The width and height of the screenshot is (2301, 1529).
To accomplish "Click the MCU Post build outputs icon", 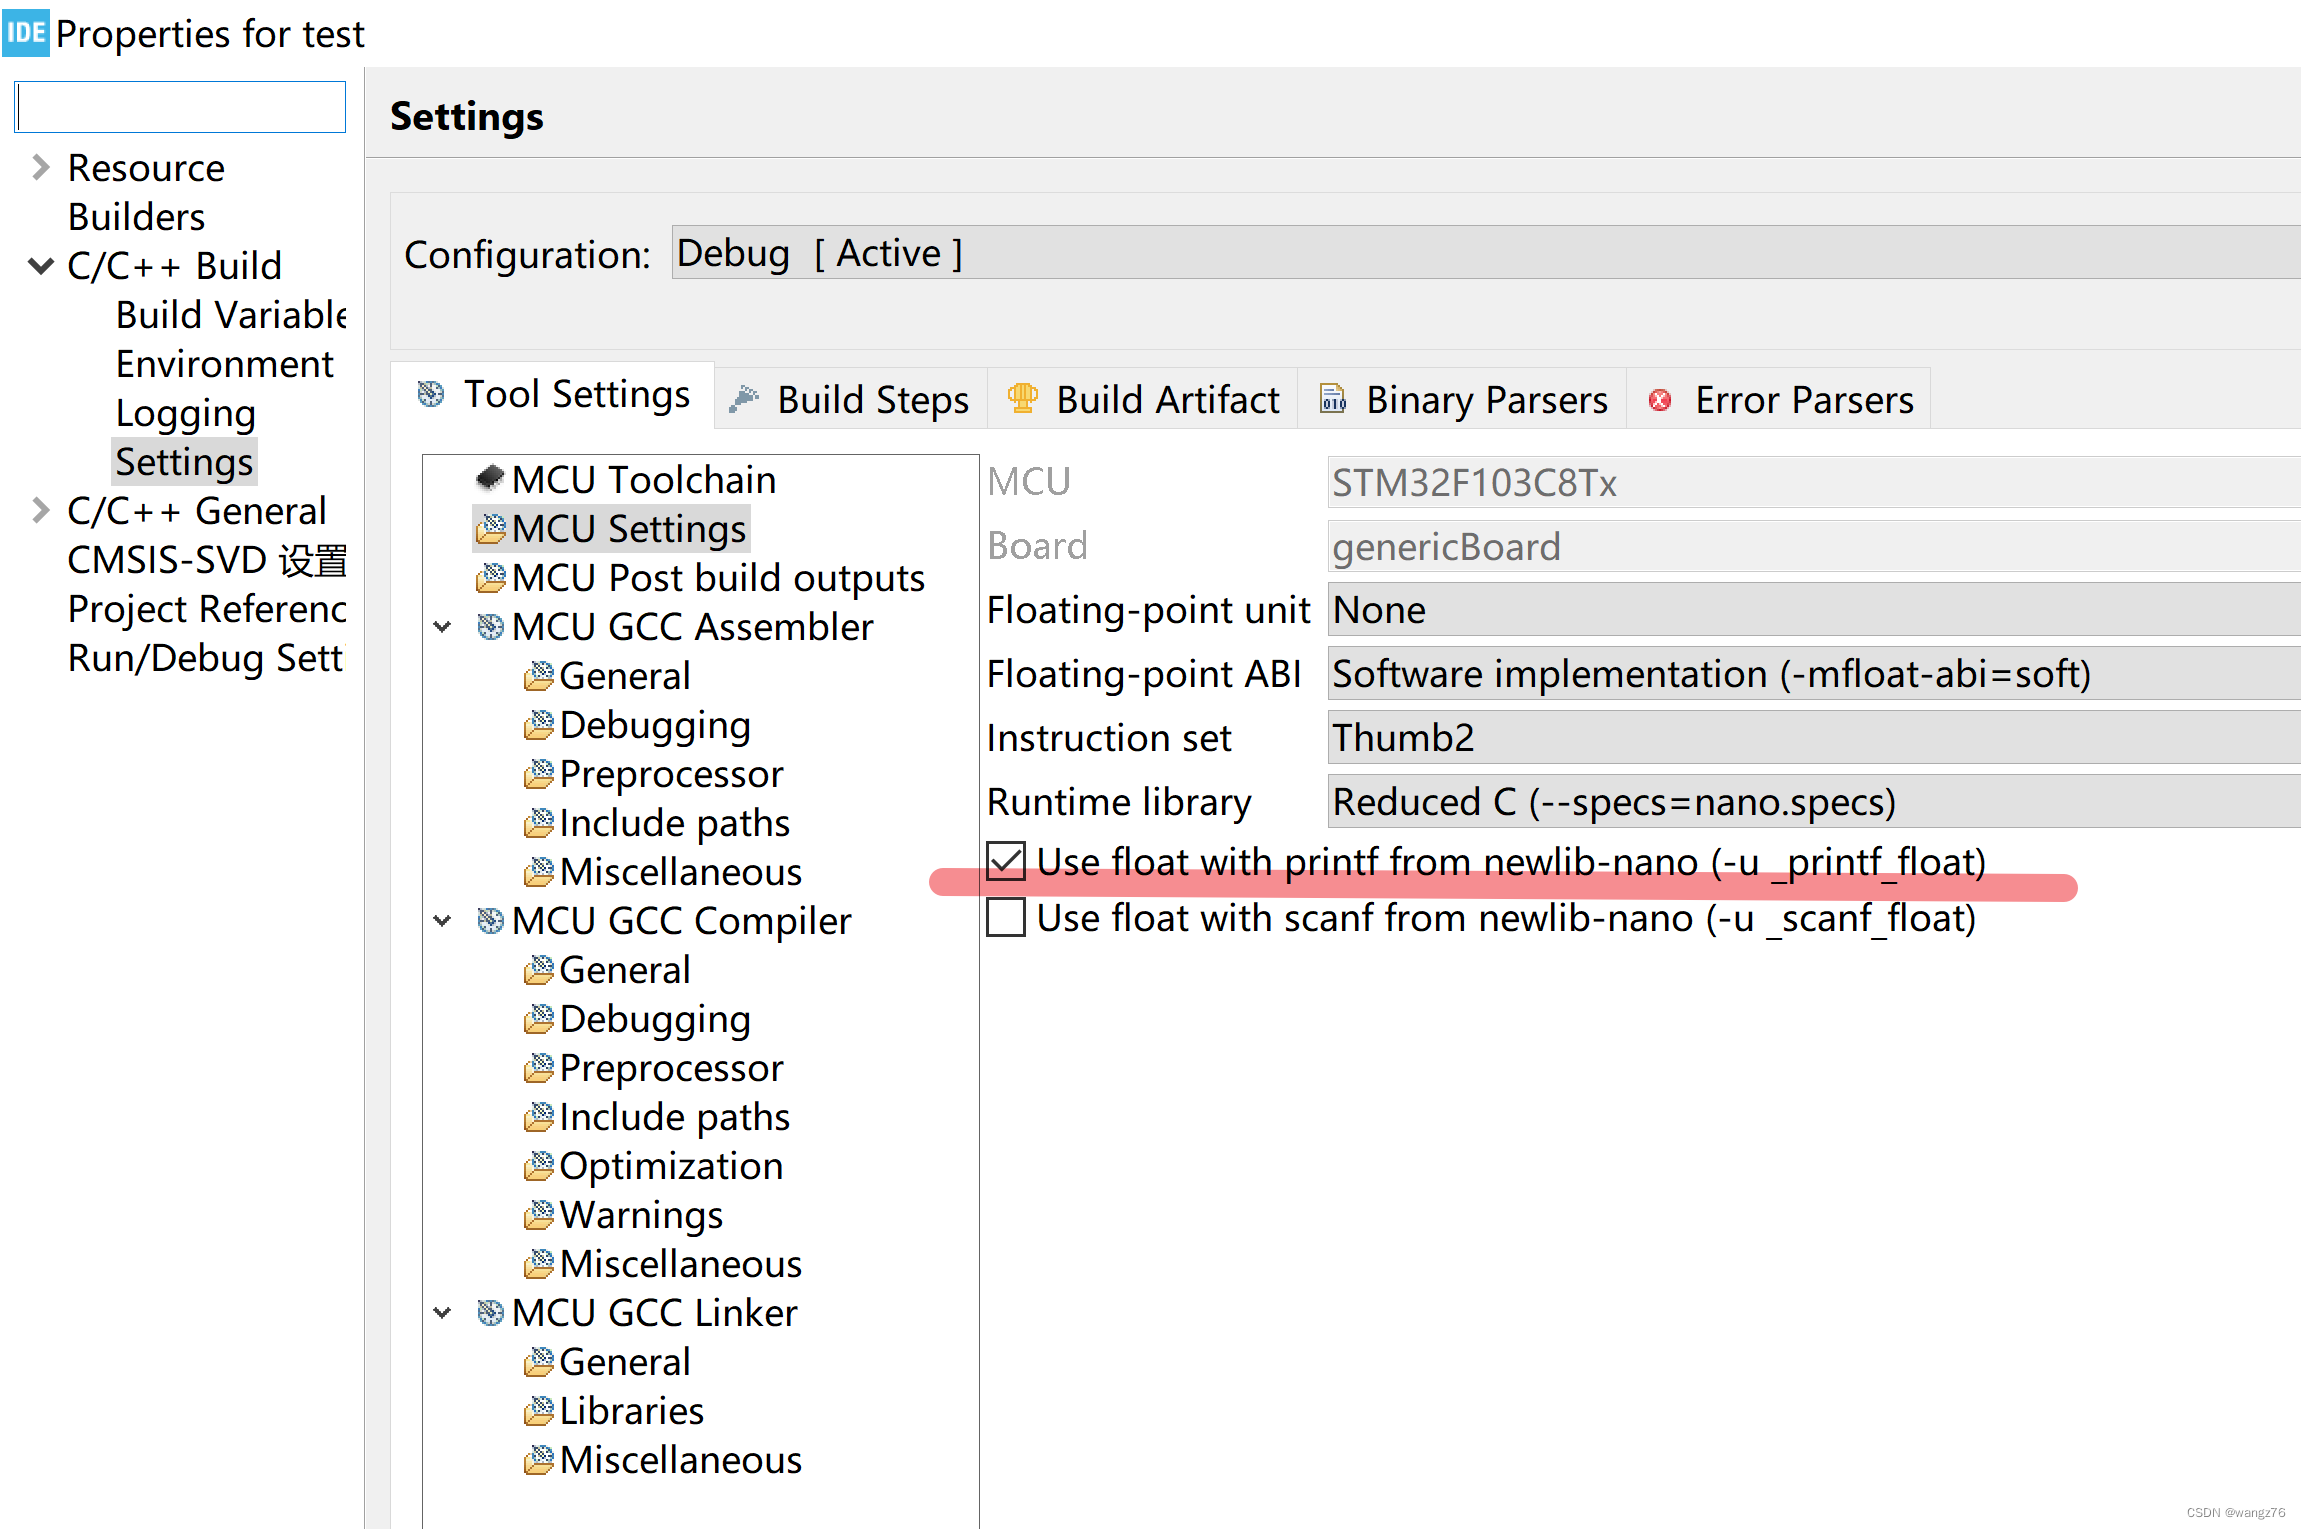I will 490,578.
